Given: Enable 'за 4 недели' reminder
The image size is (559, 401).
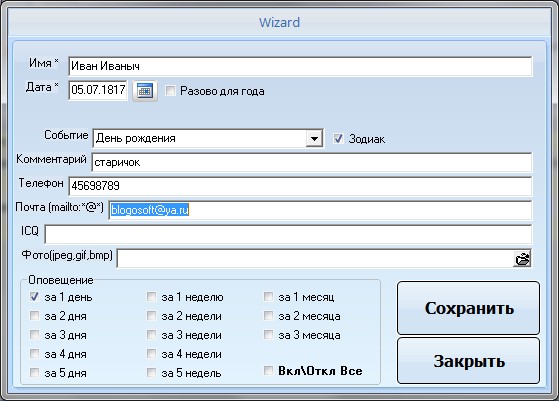Looking at the screenshot, I should click(x=152, y=354).
